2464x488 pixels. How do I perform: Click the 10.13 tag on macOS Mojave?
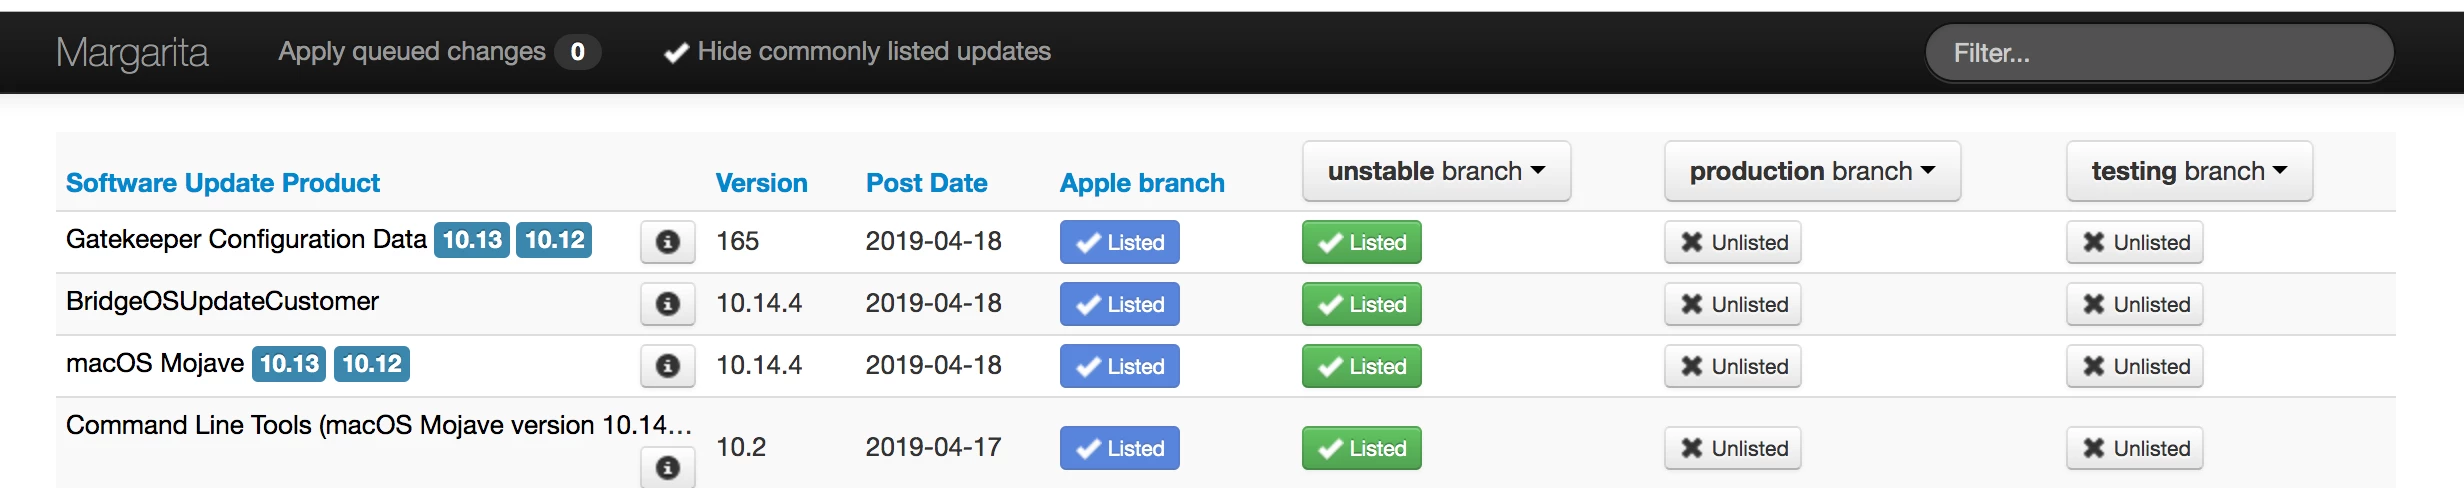pos(290,364)
